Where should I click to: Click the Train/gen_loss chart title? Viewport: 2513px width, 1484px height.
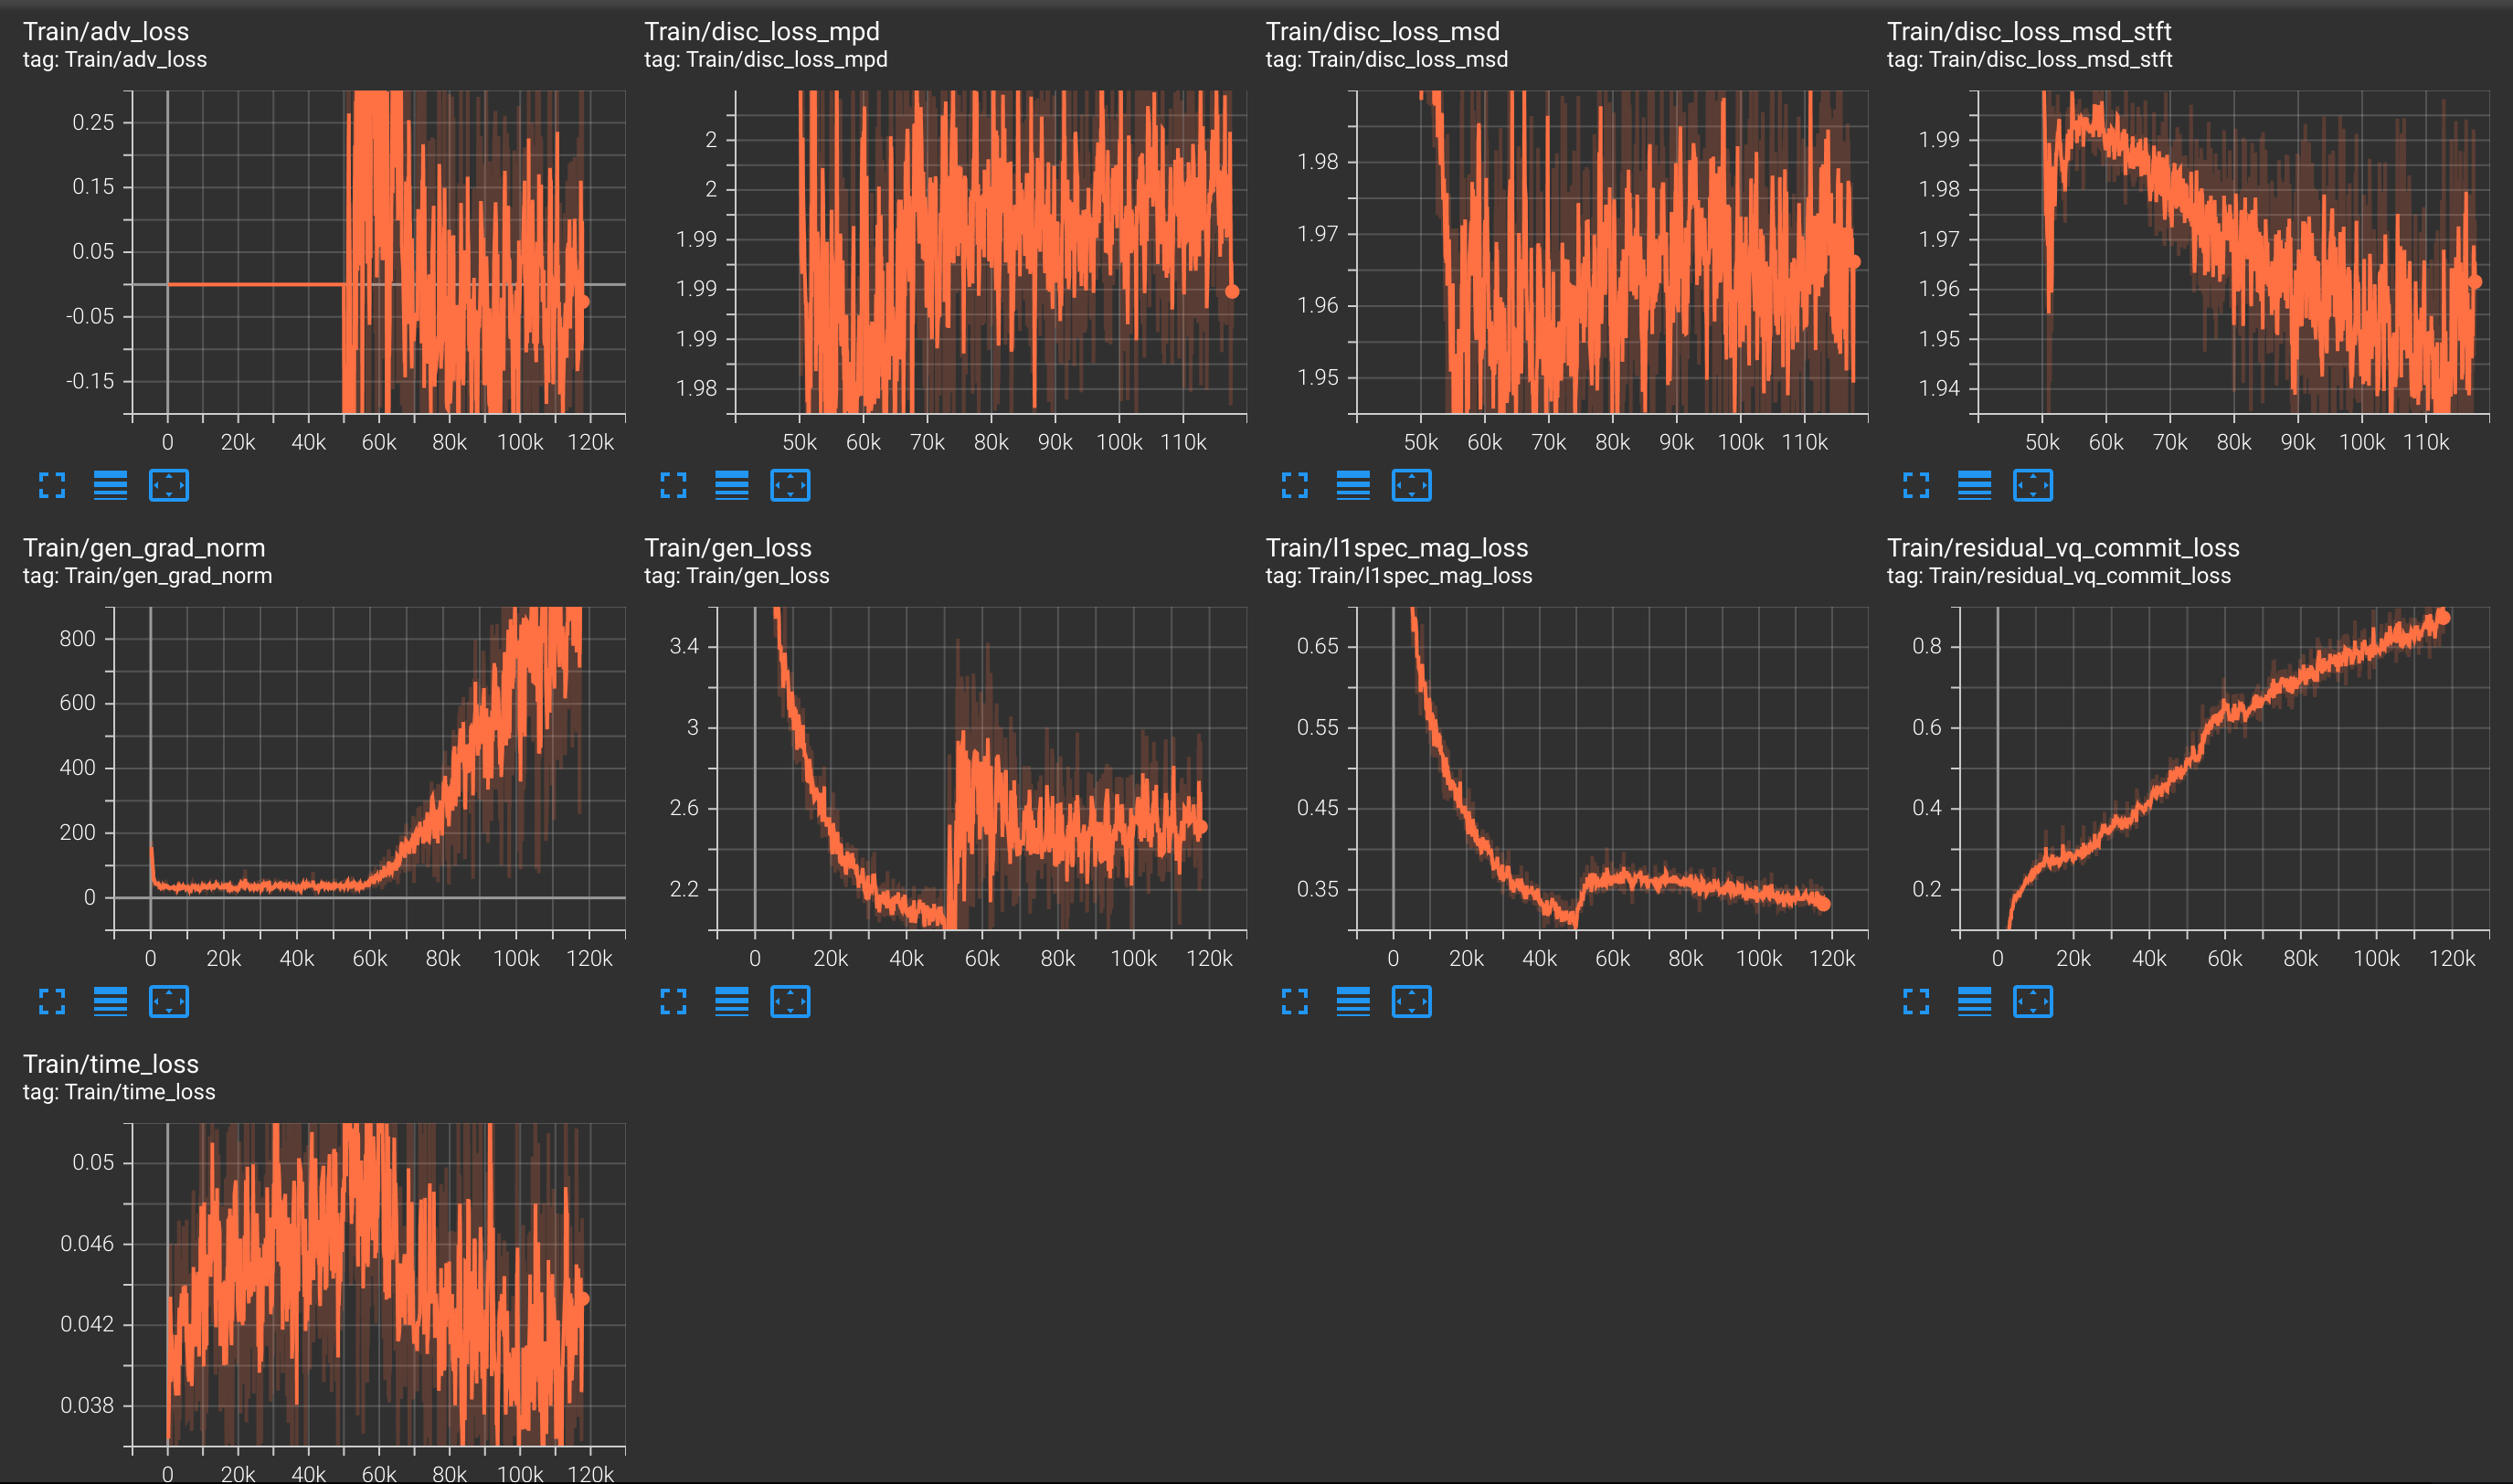[728, 548]
